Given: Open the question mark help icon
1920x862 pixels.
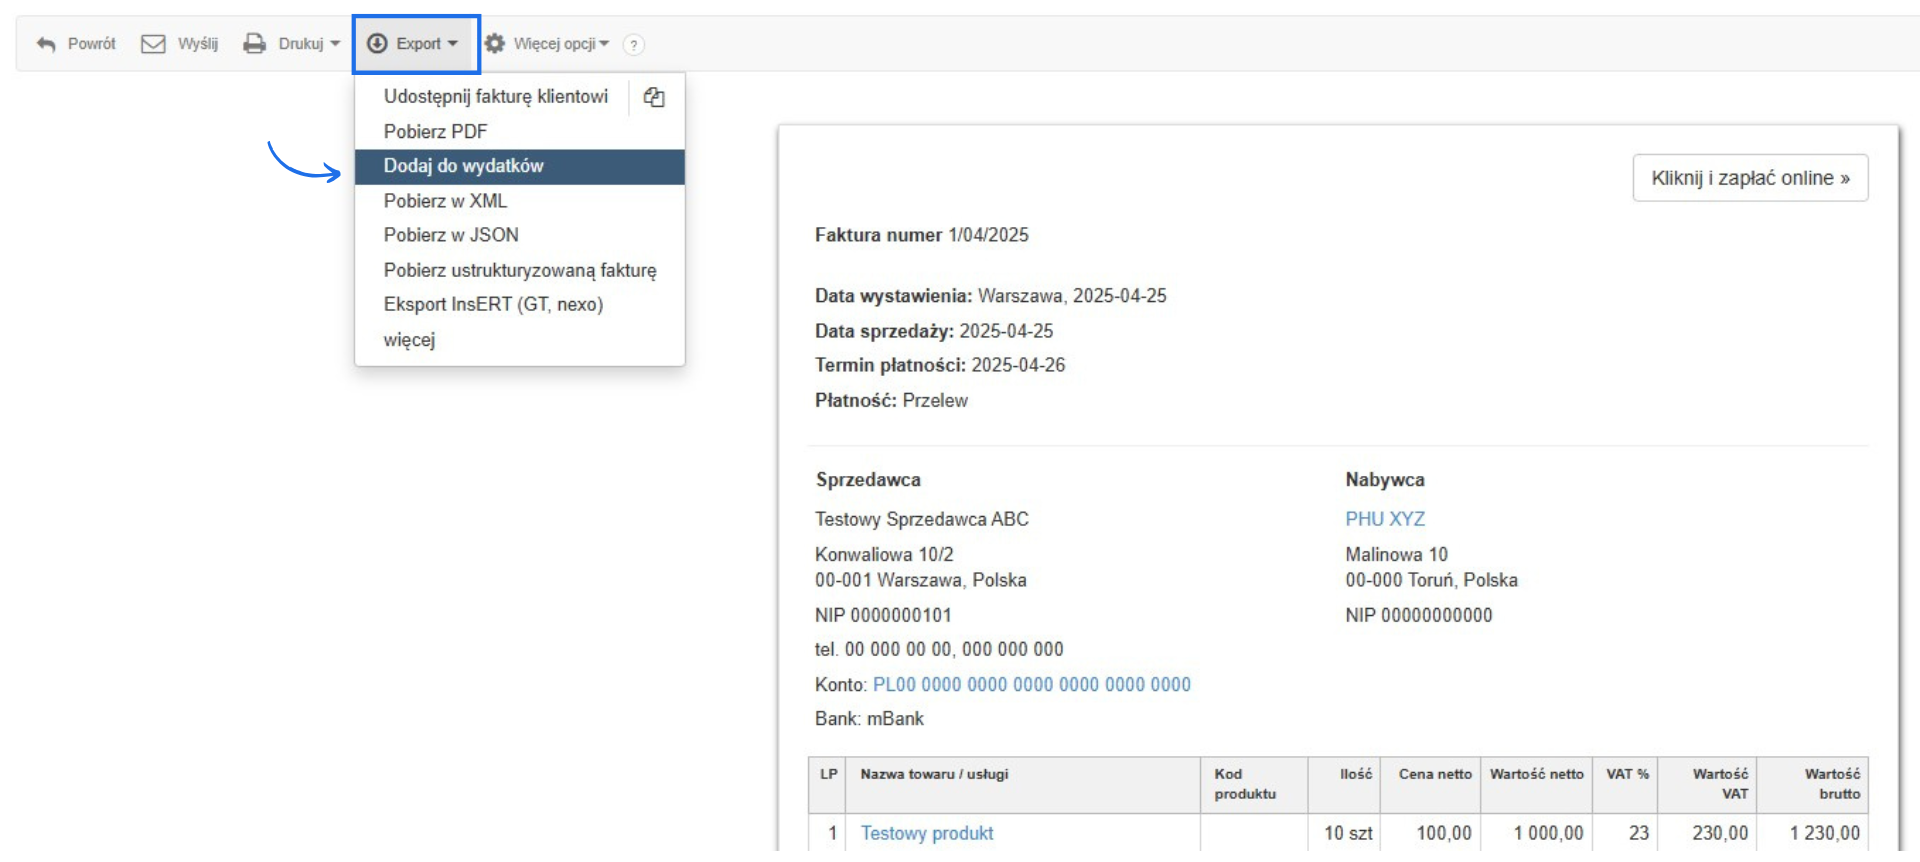Looking at the screenshot, I should tap(633, 45).
